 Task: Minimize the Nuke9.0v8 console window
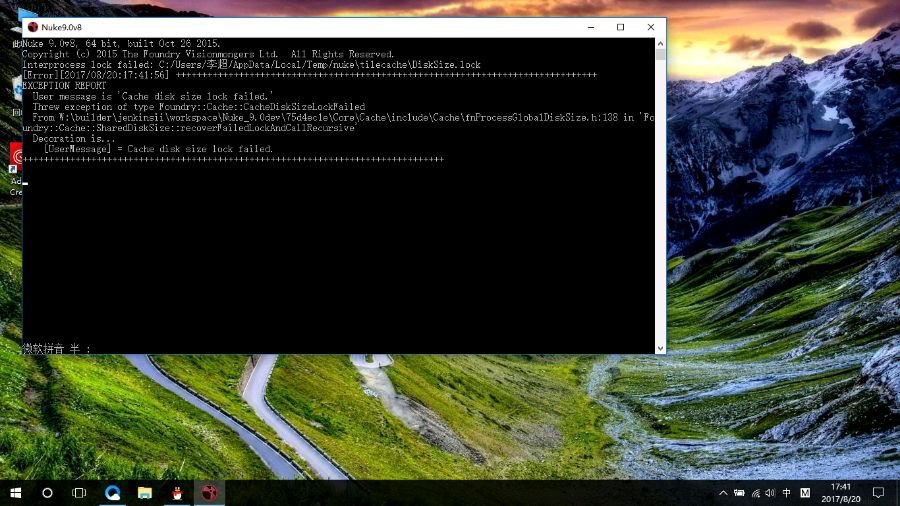[x=591, y=27]
